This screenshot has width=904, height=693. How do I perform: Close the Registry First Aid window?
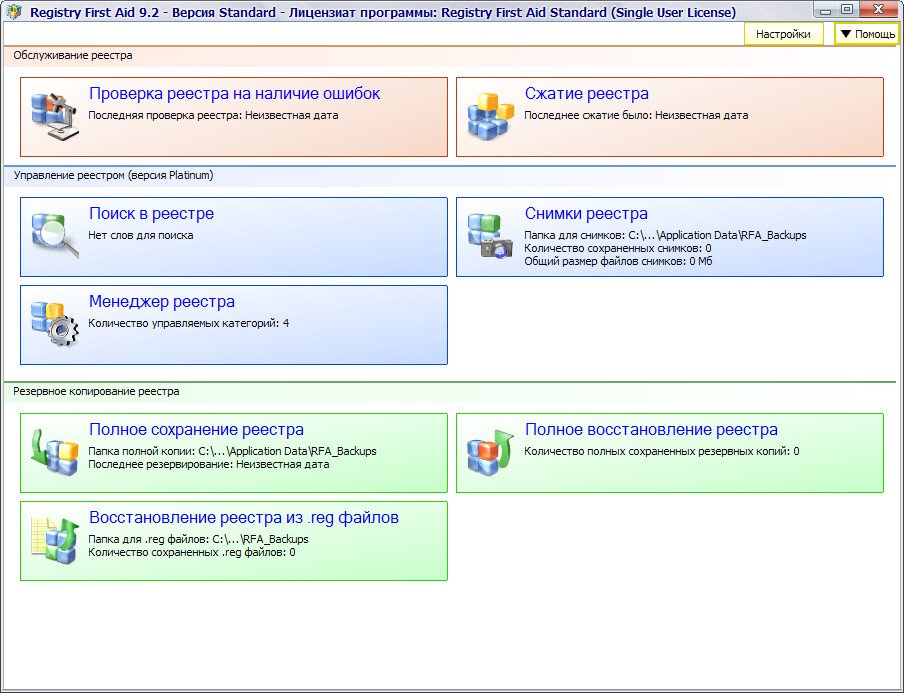[x=879, y=10]
